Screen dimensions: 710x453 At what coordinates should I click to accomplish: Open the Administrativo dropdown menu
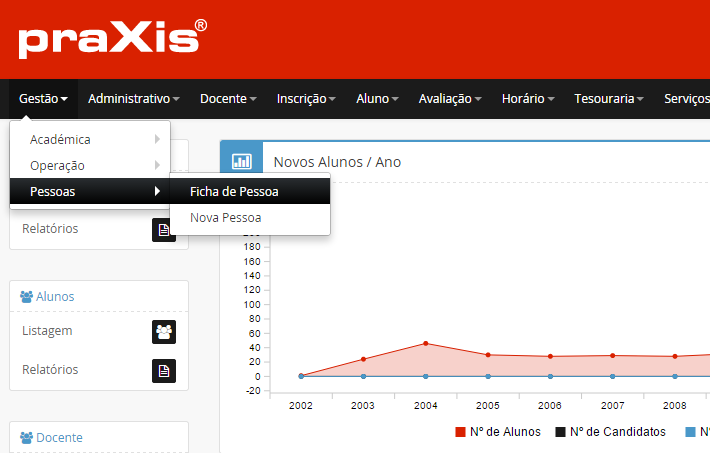pyautogui.click(x=133, y=99)
